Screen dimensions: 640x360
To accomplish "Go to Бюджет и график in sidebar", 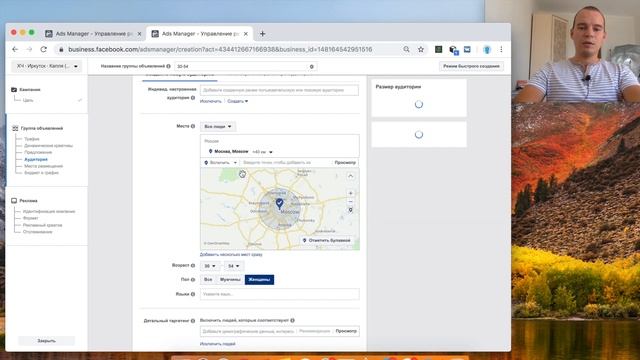I will click(x=41, y=173).
